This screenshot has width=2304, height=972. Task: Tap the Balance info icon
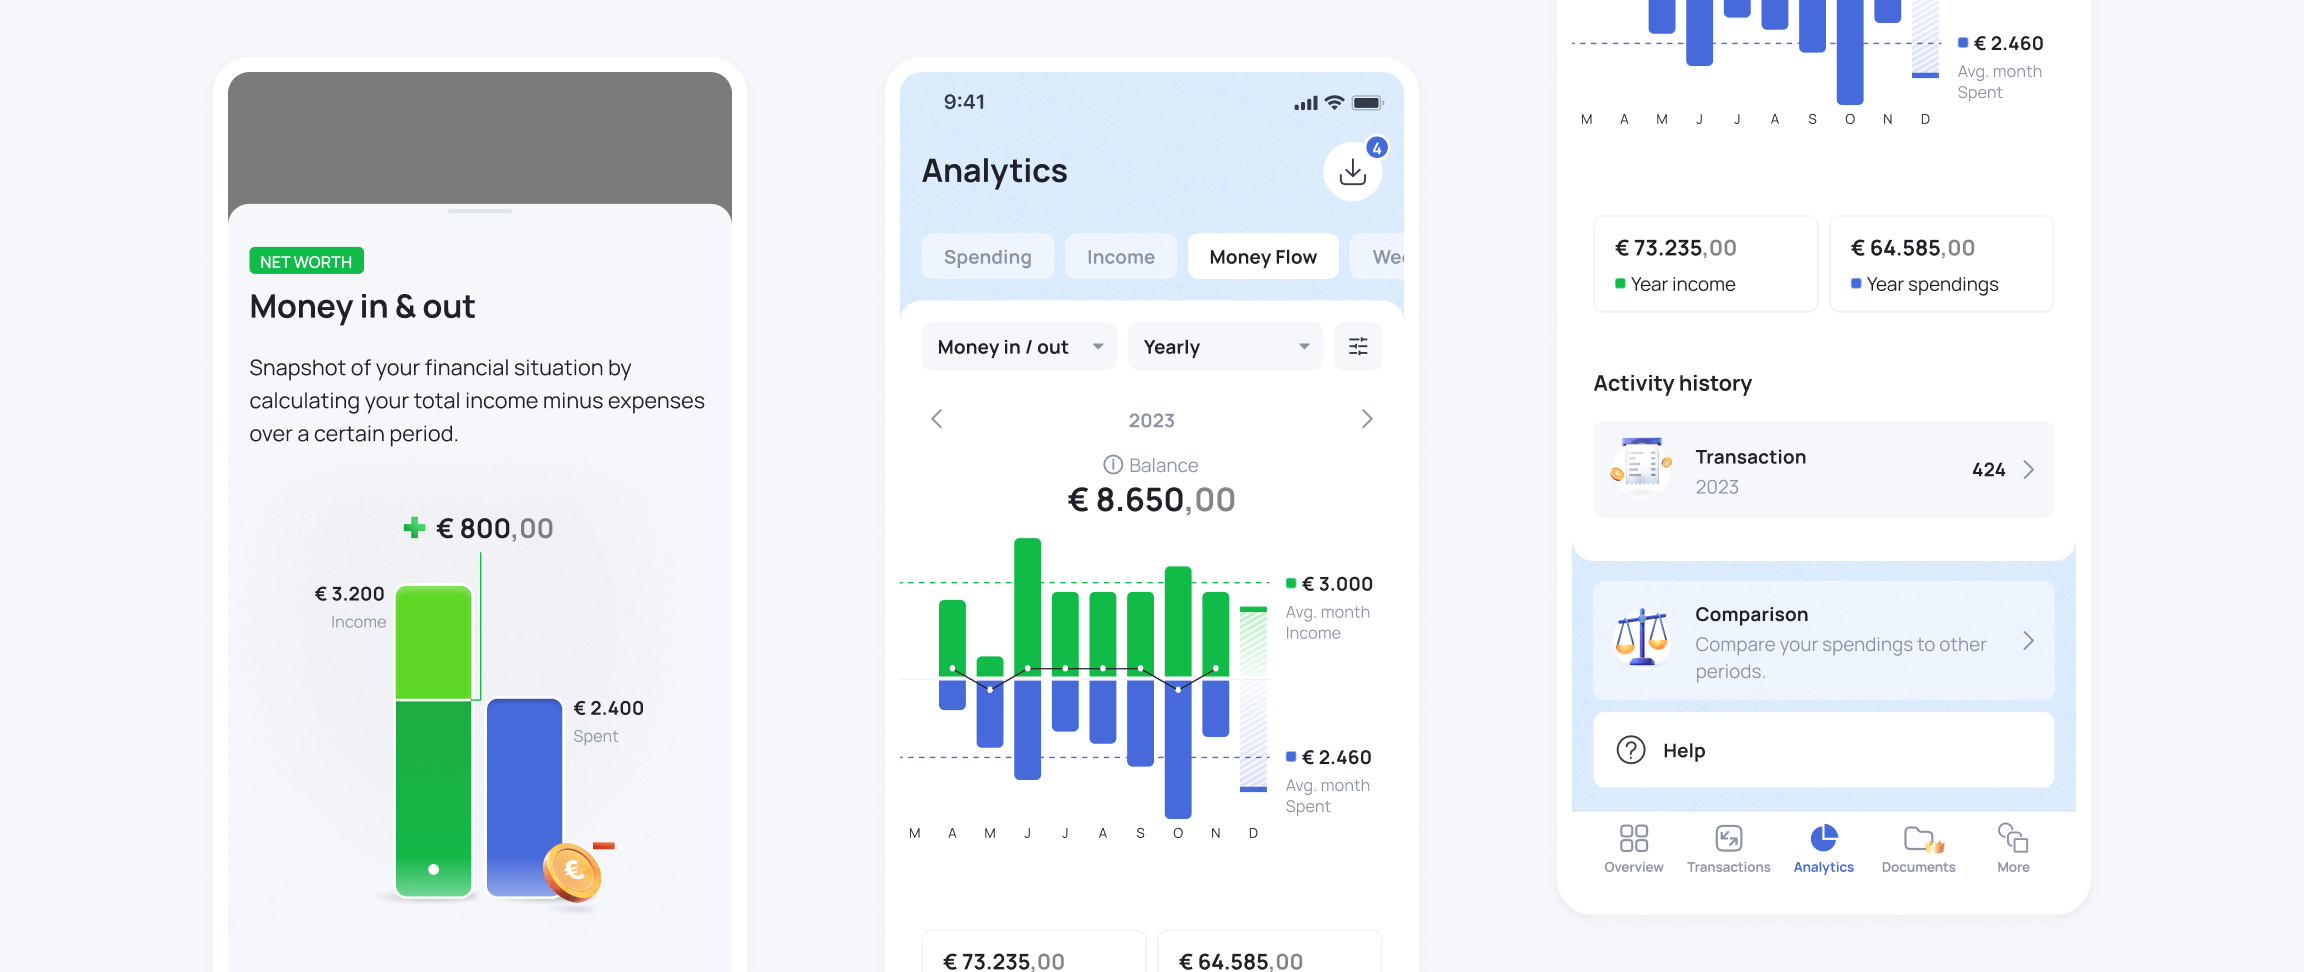click(1112, 465)
